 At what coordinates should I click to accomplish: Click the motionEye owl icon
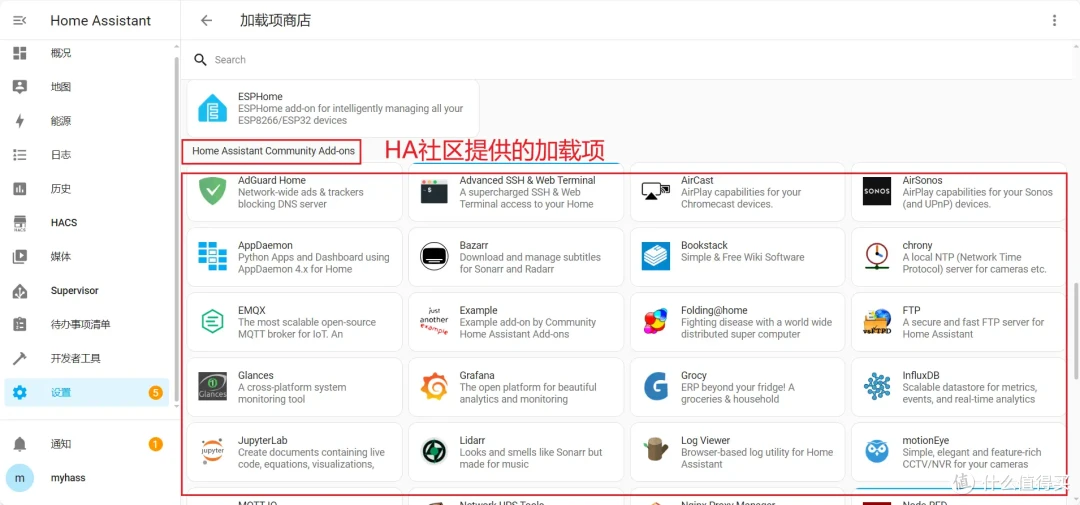coord(877,451)
